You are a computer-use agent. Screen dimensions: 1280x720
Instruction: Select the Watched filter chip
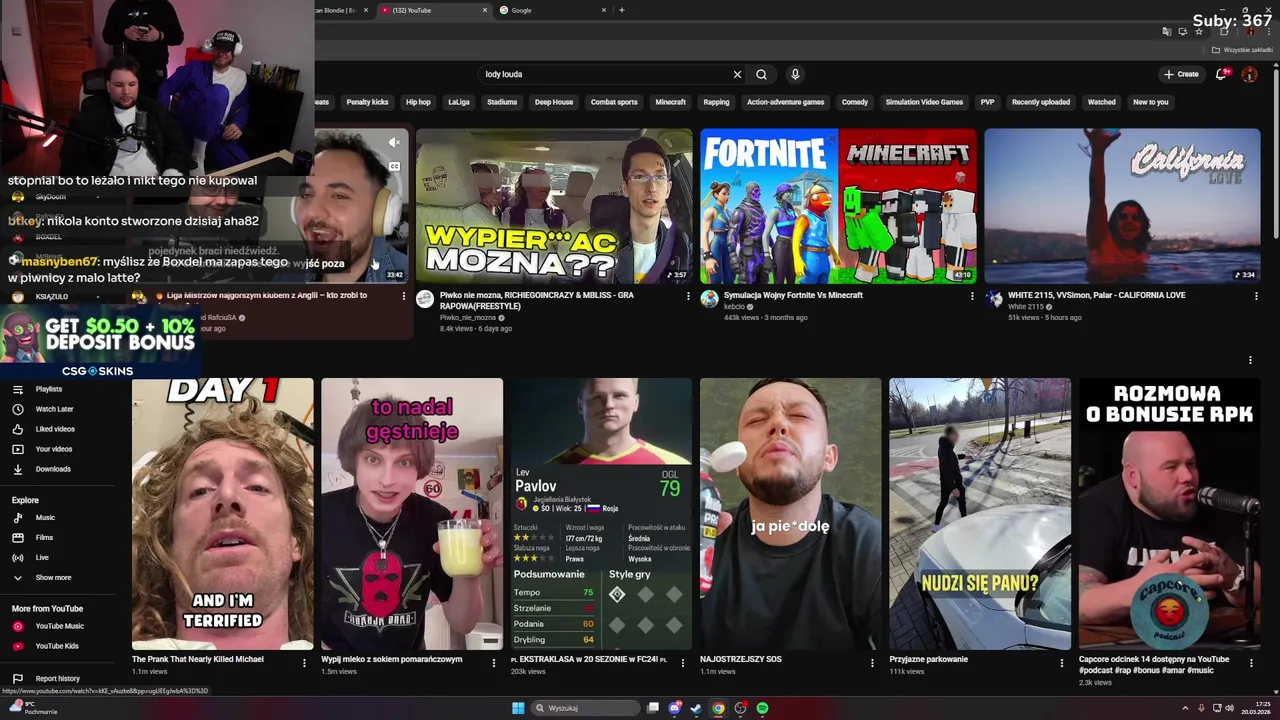(1102, 102)
